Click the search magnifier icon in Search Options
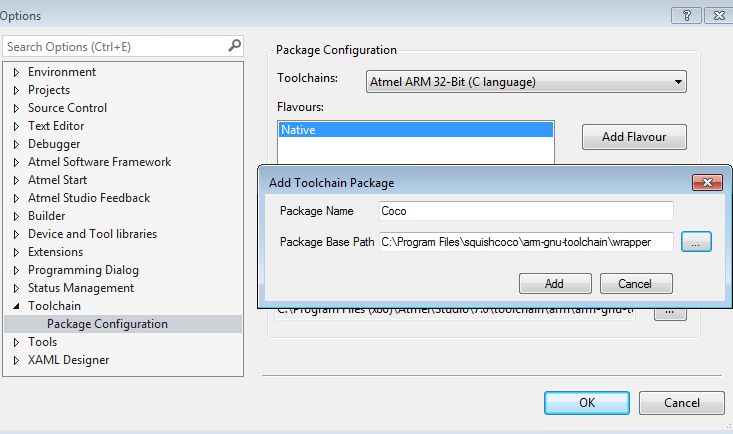 click(234, 46)
